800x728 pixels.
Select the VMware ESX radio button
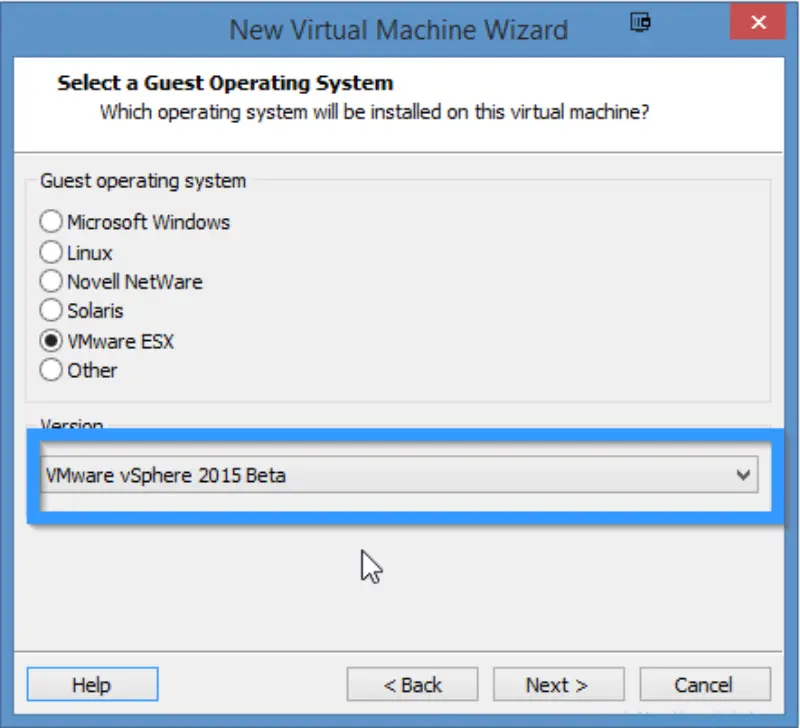click(x=51, y=341)
